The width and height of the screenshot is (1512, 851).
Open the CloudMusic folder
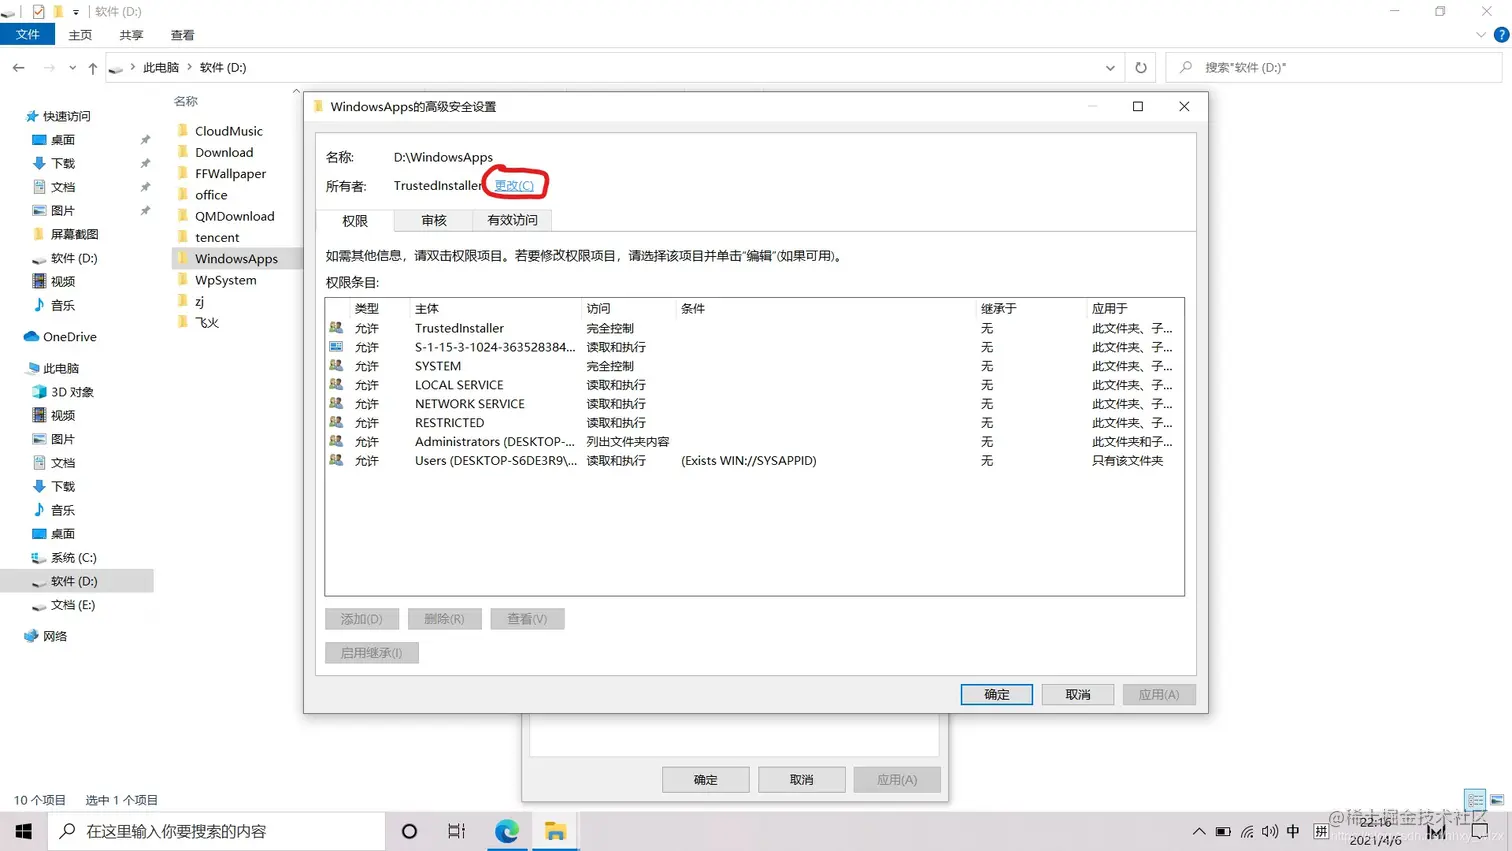[228, 131]
